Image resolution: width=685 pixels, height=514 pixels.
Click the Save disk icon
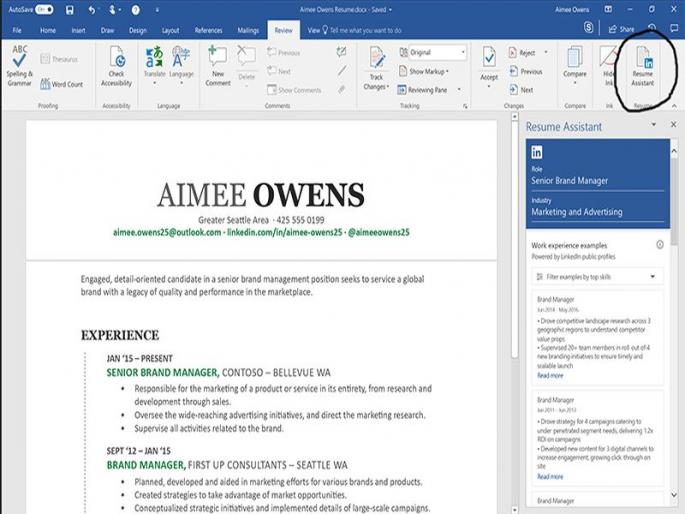pos(69,10)
